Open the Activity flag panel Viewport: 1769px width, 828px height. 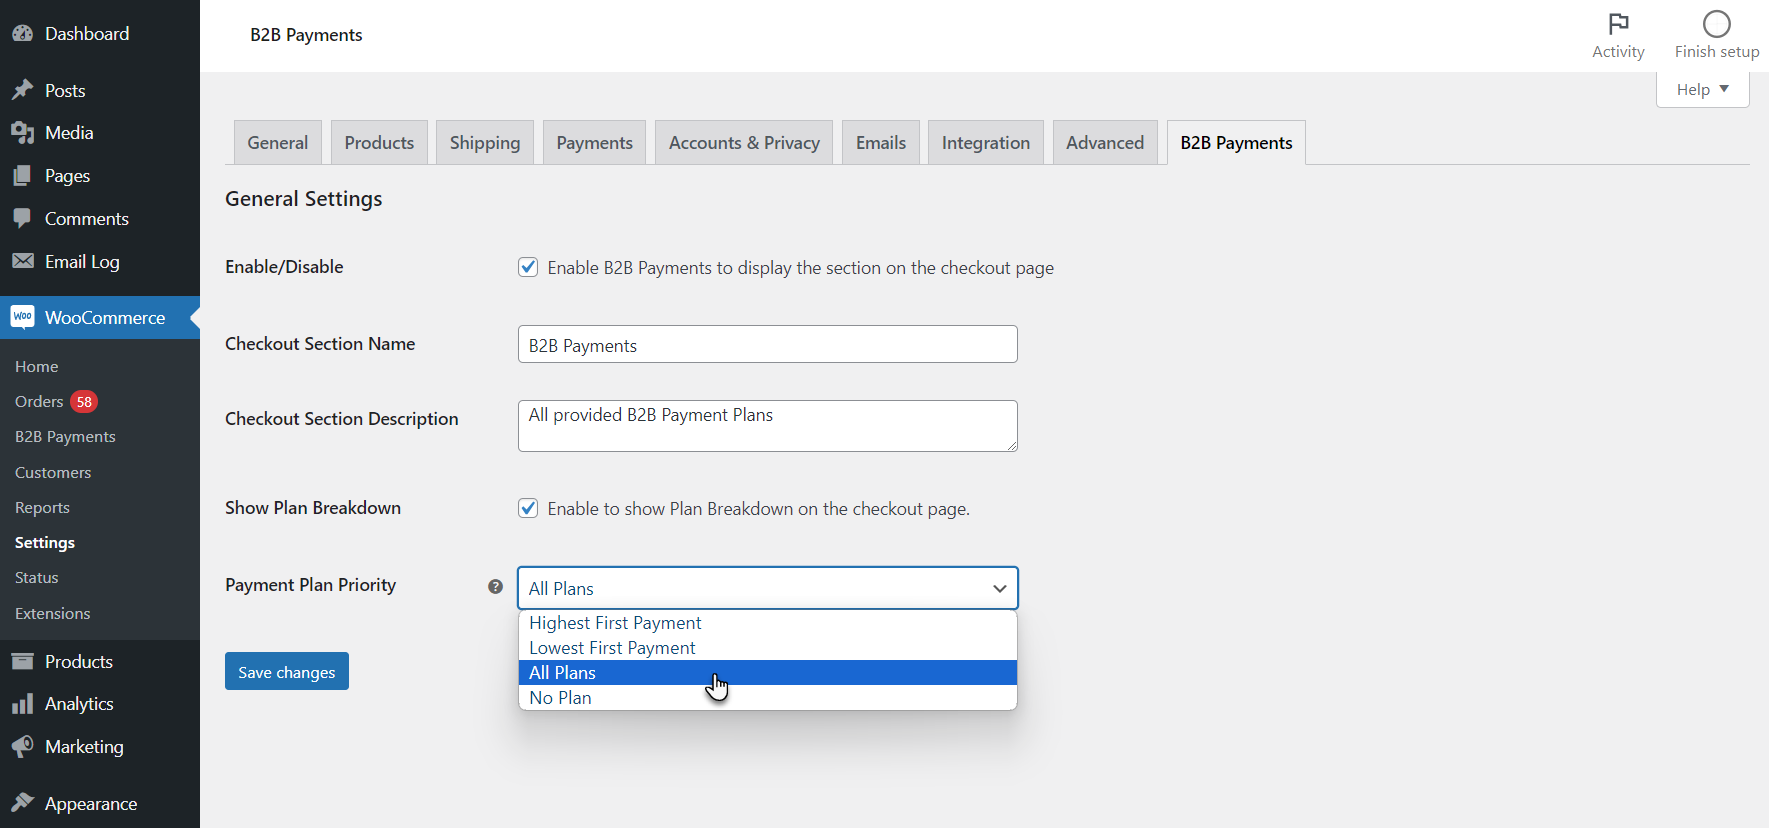click(x=1618, y=36)
